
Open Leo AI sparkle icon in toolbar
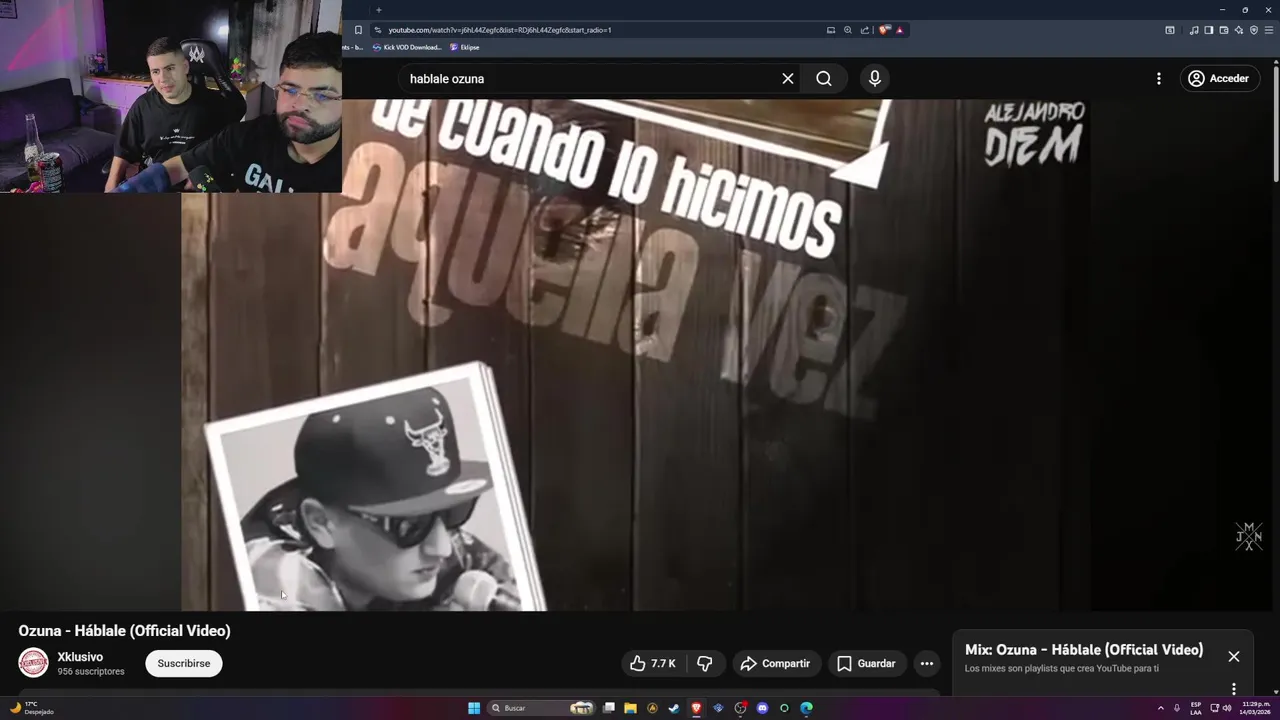(x=1239, y=30)
